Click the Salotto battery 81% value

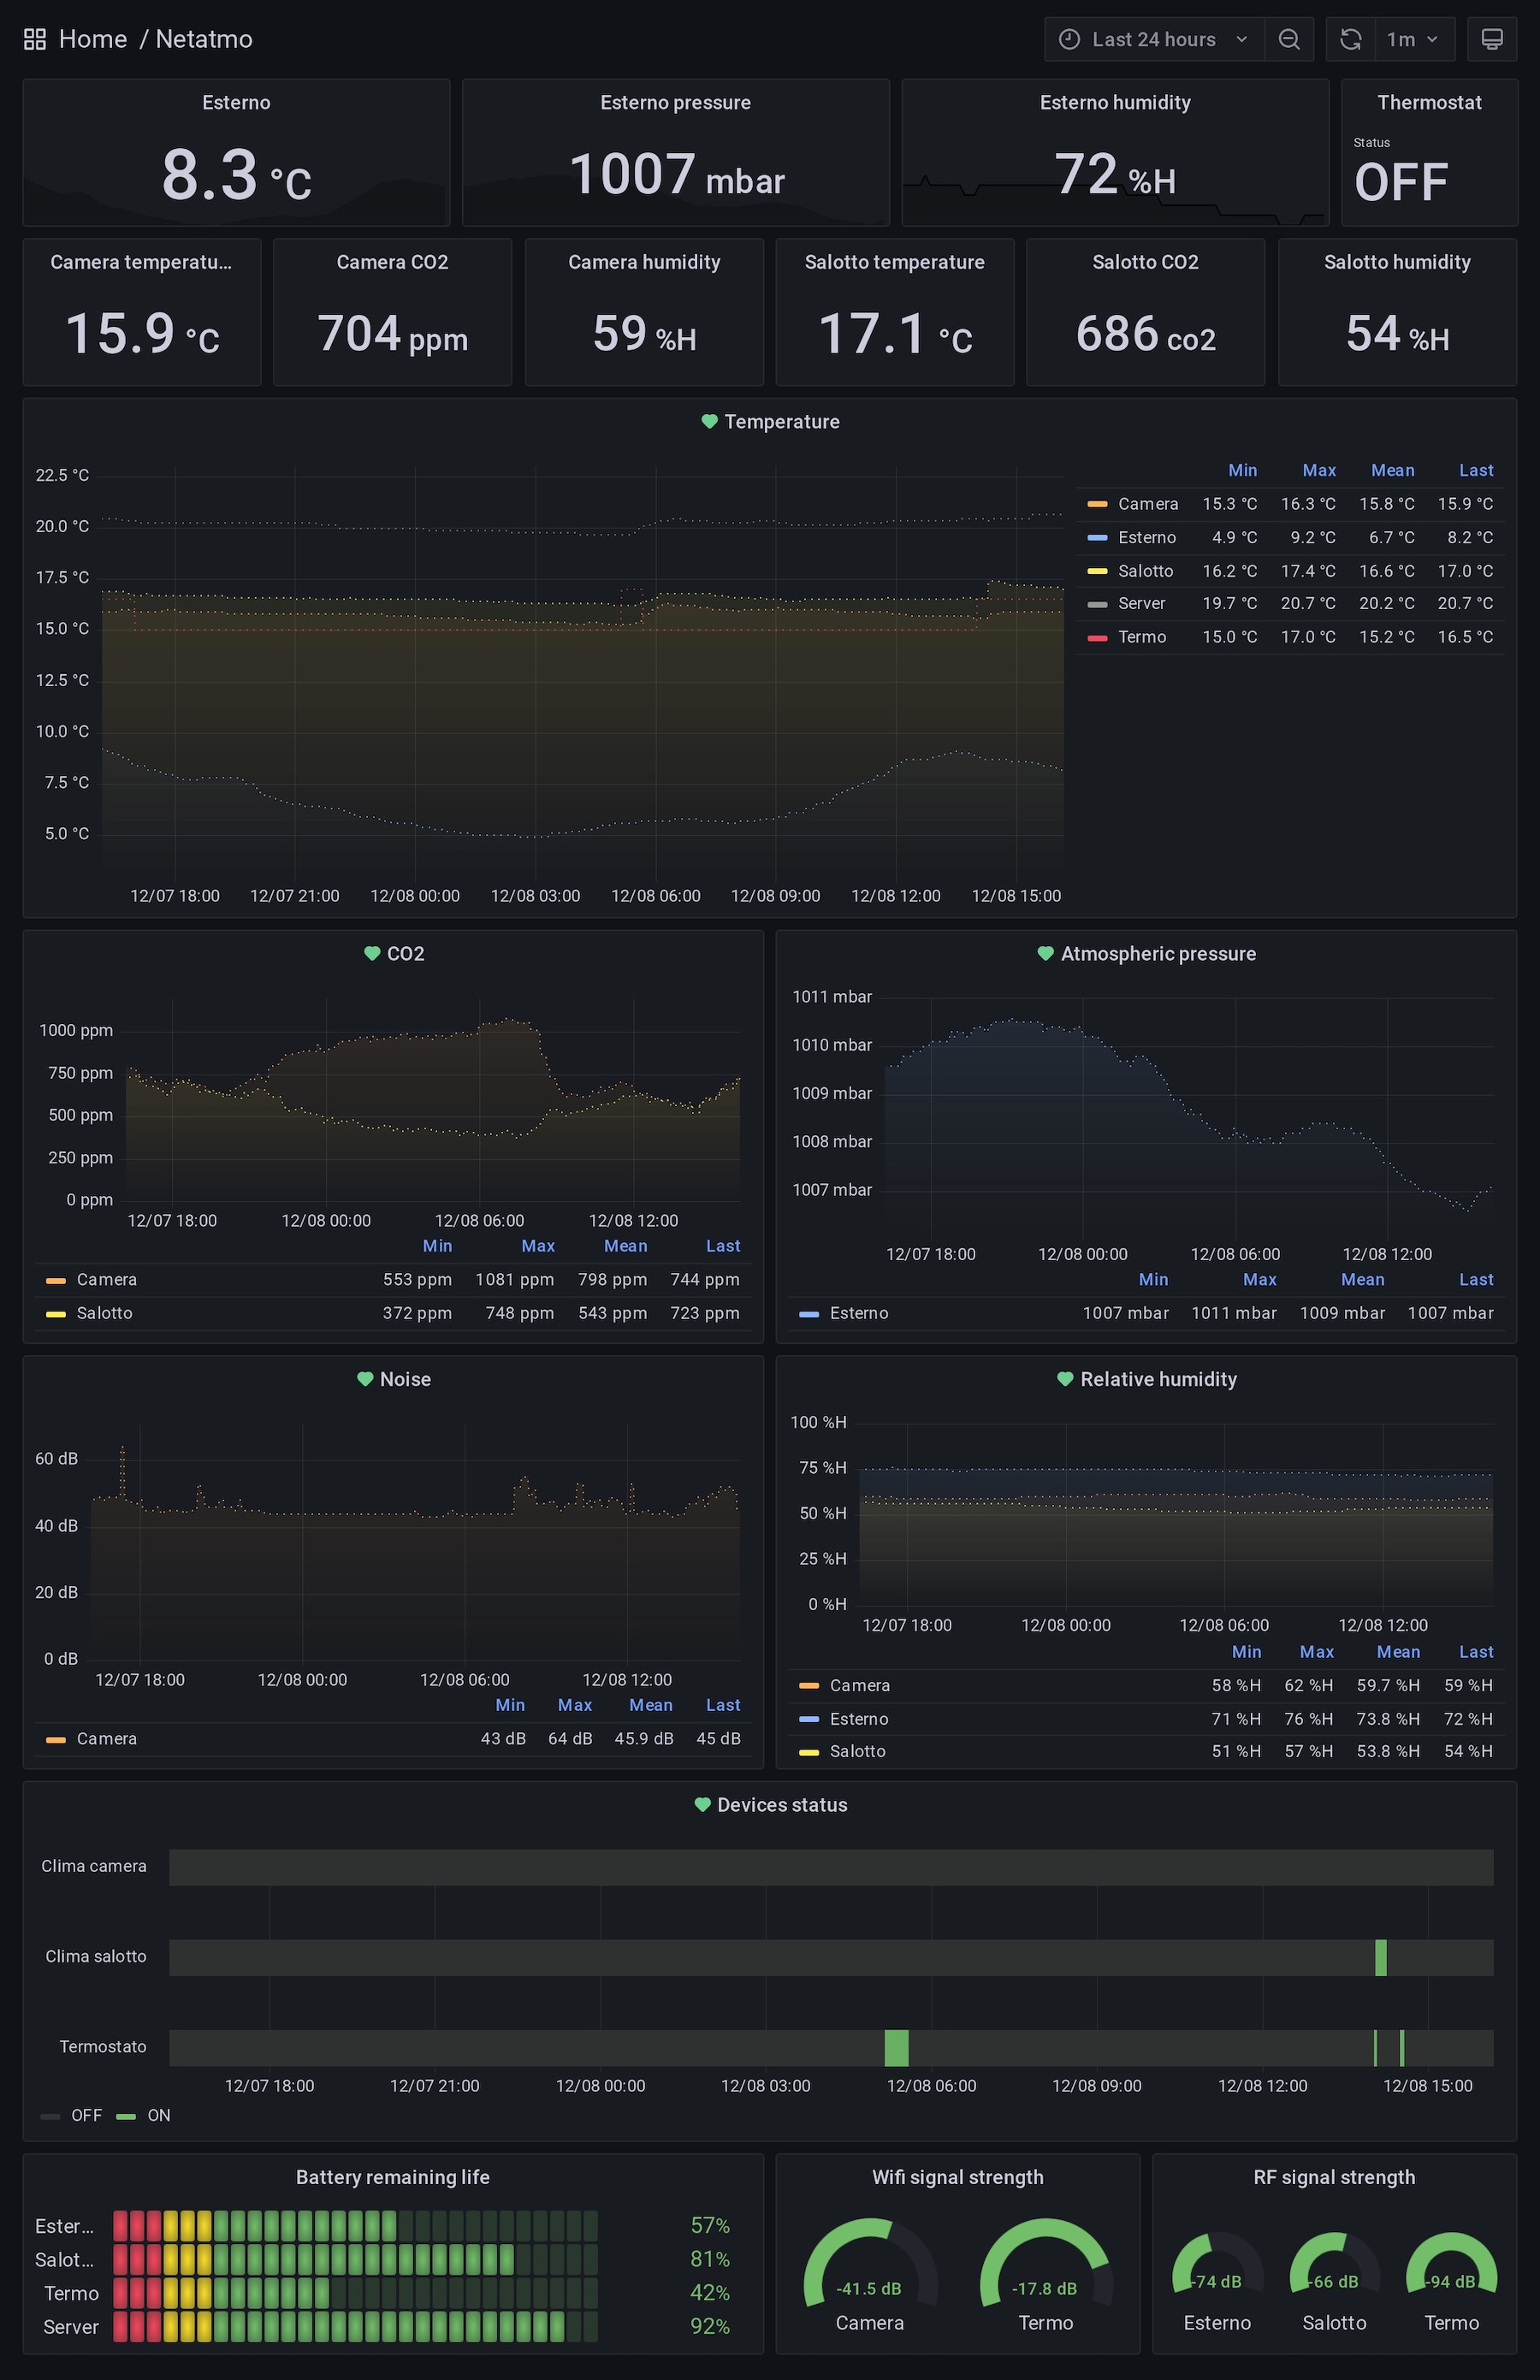[710, 2259]
